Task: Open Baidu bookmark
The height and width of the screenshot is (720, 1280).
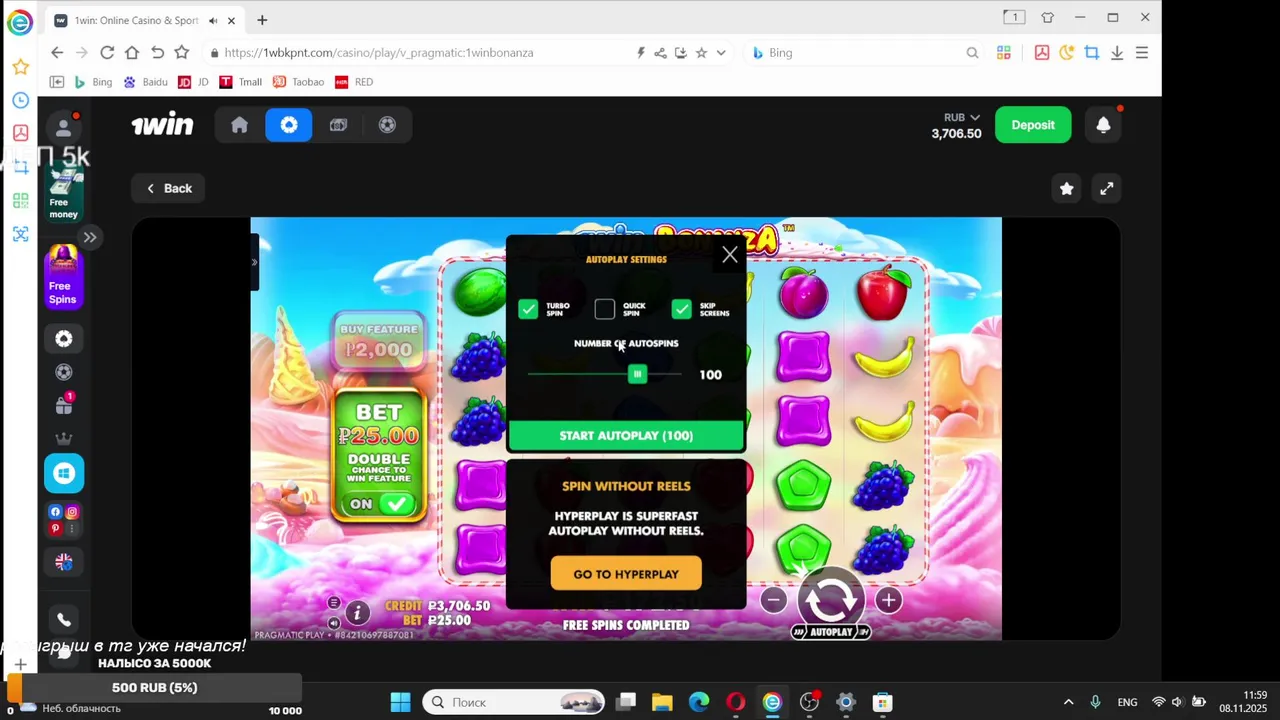Action: pos(145,82)
